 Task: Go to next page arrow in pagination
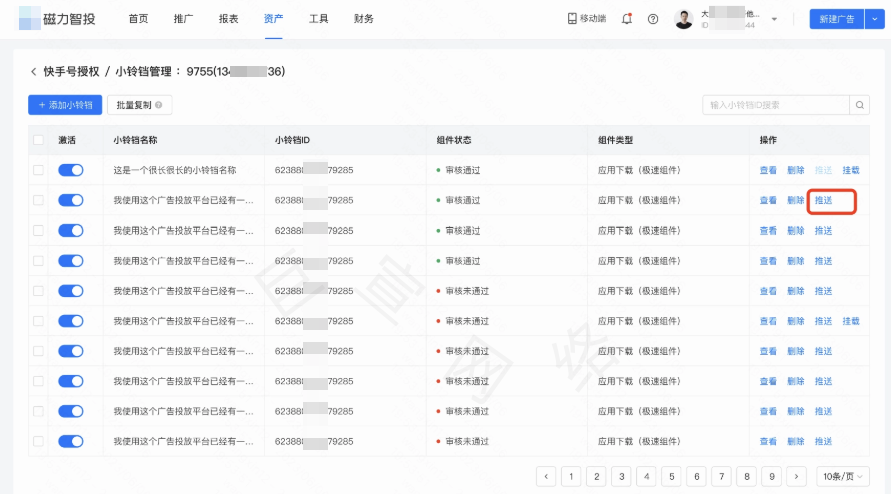[x=796, y=476]
